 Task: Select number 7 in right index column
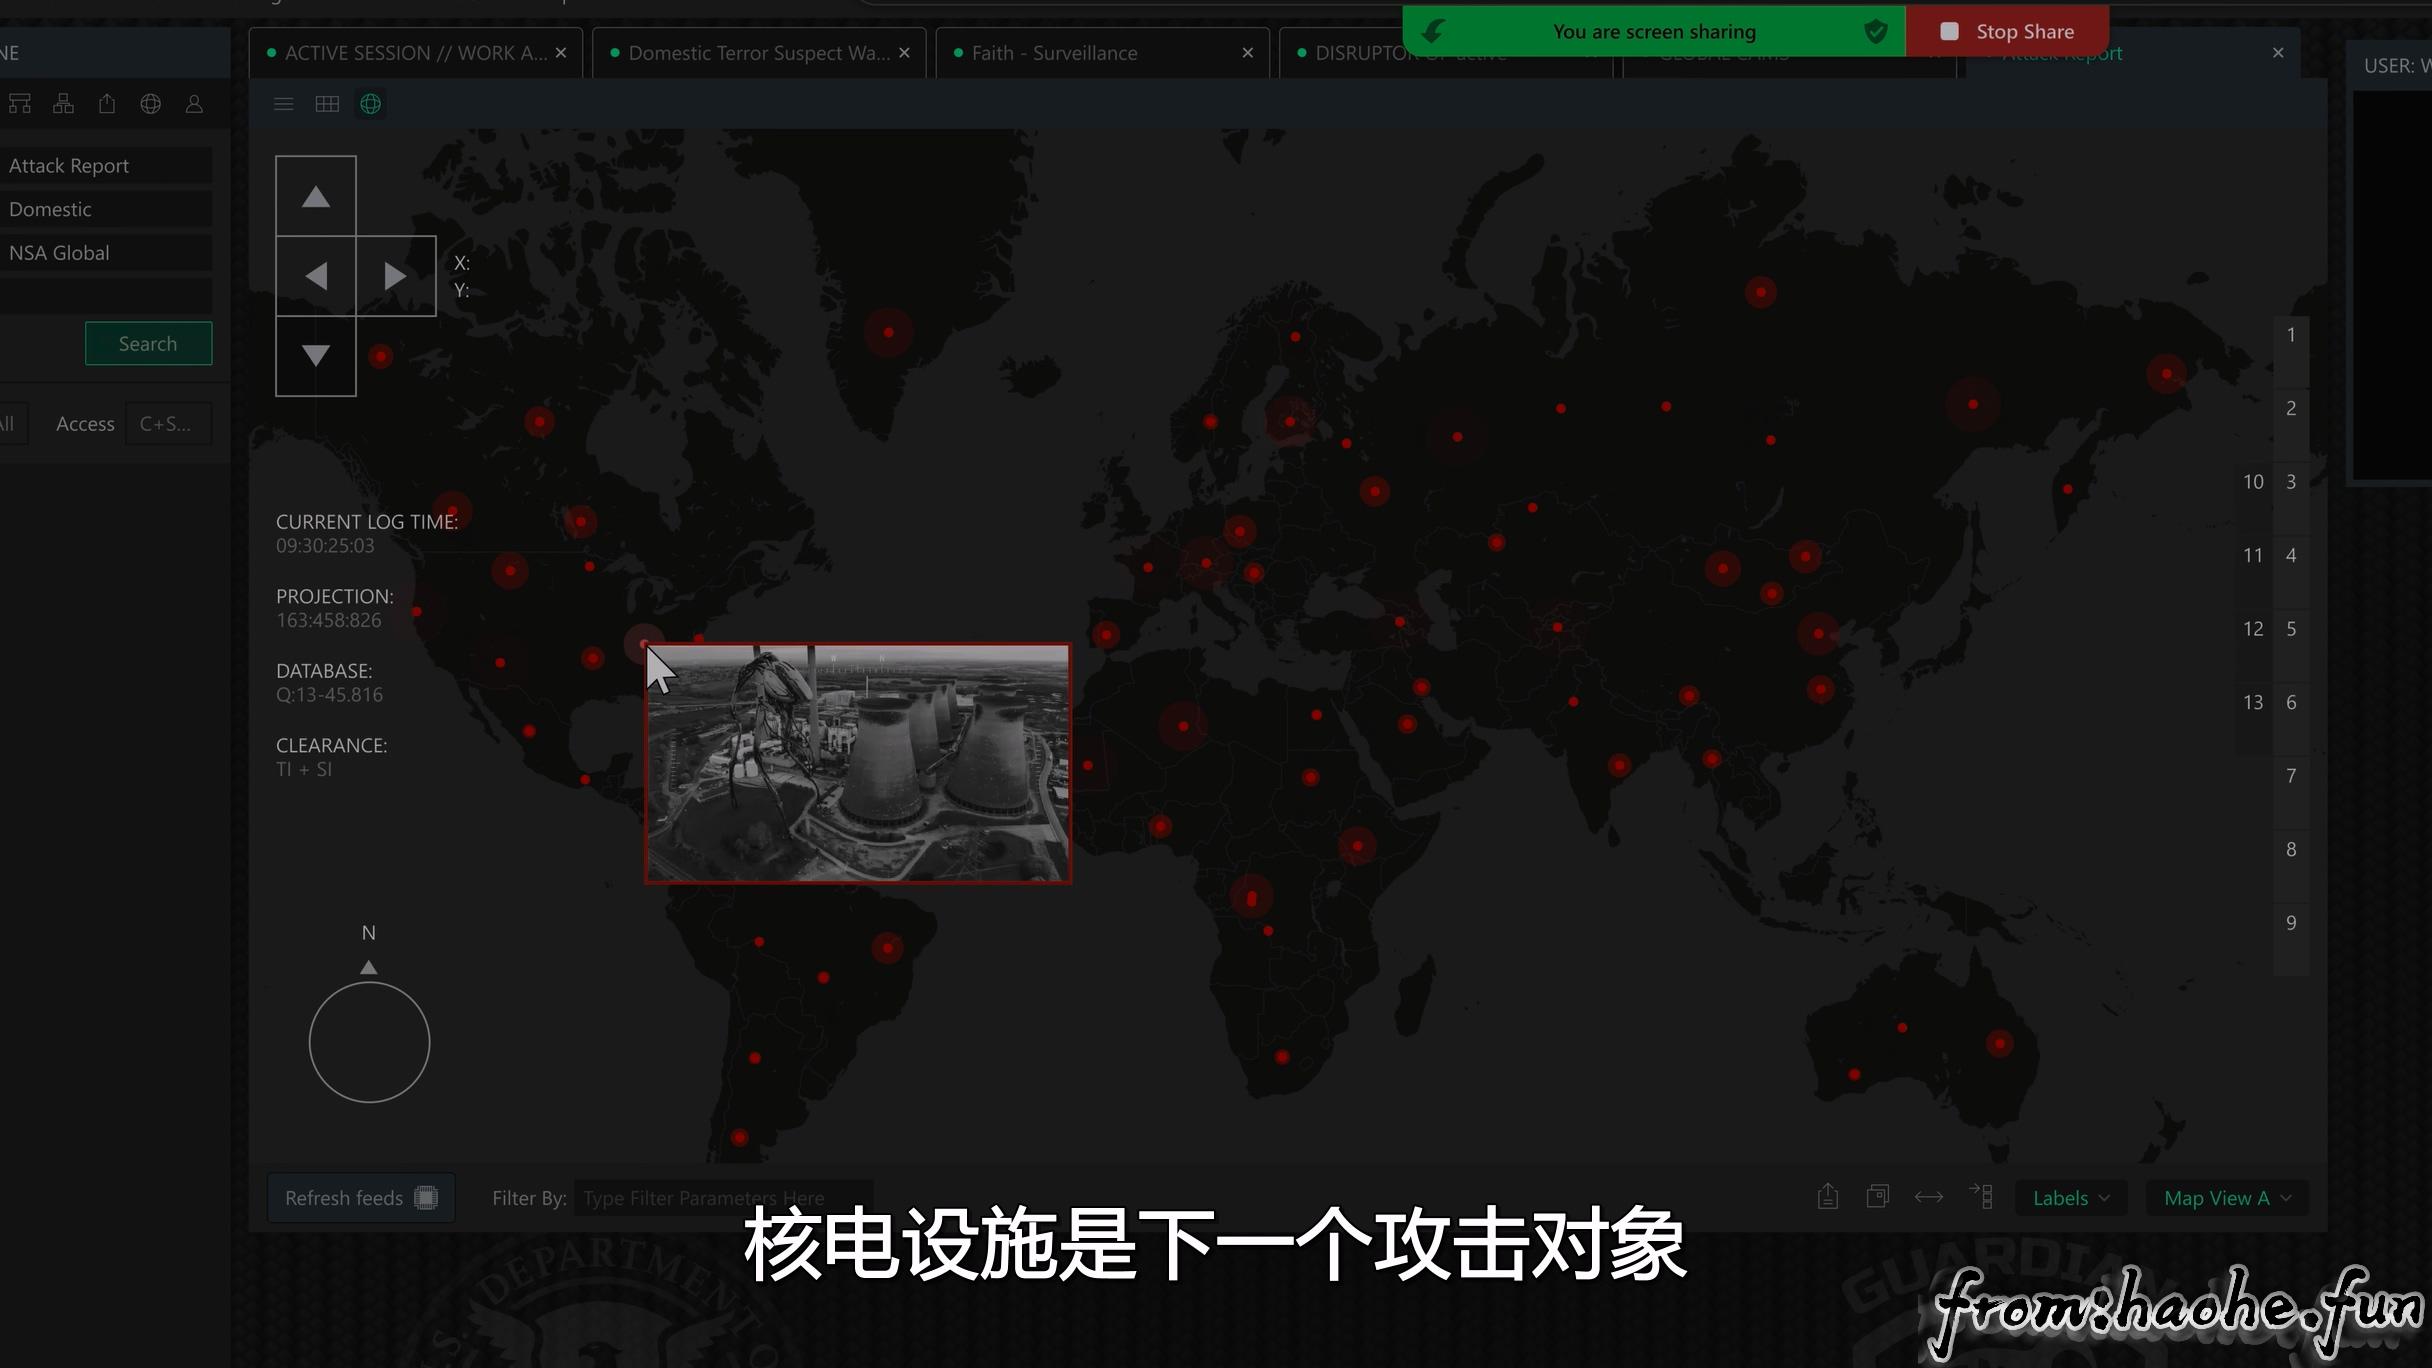tap(2291, 776)
